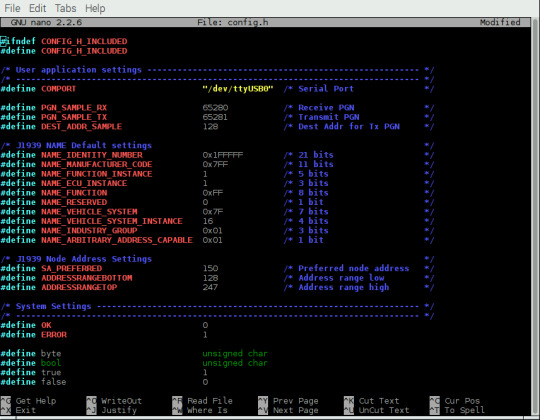Click the terminal's vertical scrollbar

click(x=536, y=217)
